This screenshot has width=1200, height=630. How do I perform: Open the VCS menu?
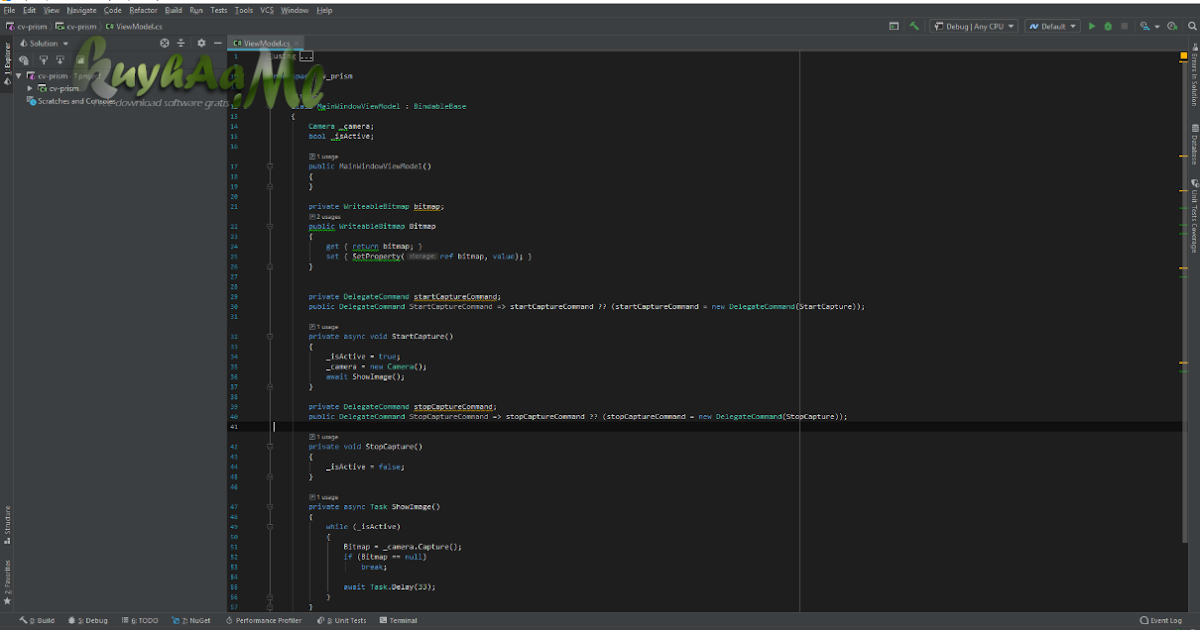click(x=267, y=10)
